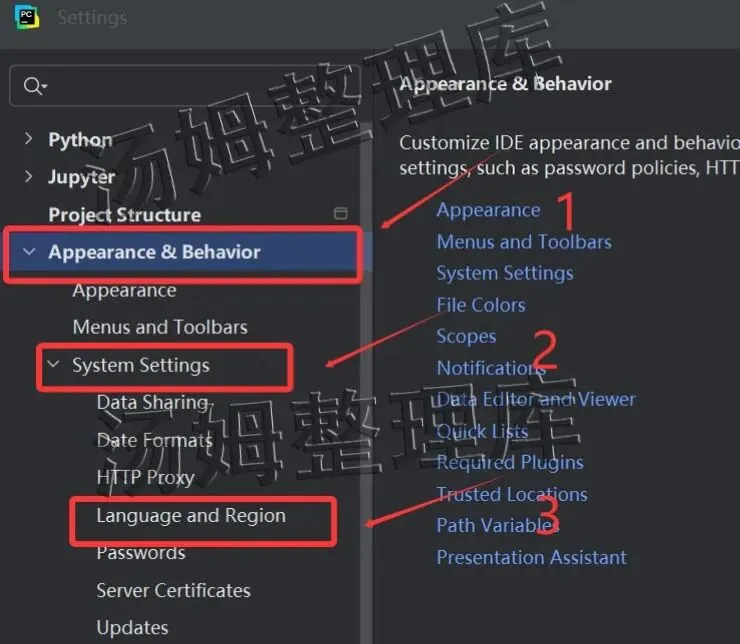Follow the Path Variables link

(x=497, y=526)
